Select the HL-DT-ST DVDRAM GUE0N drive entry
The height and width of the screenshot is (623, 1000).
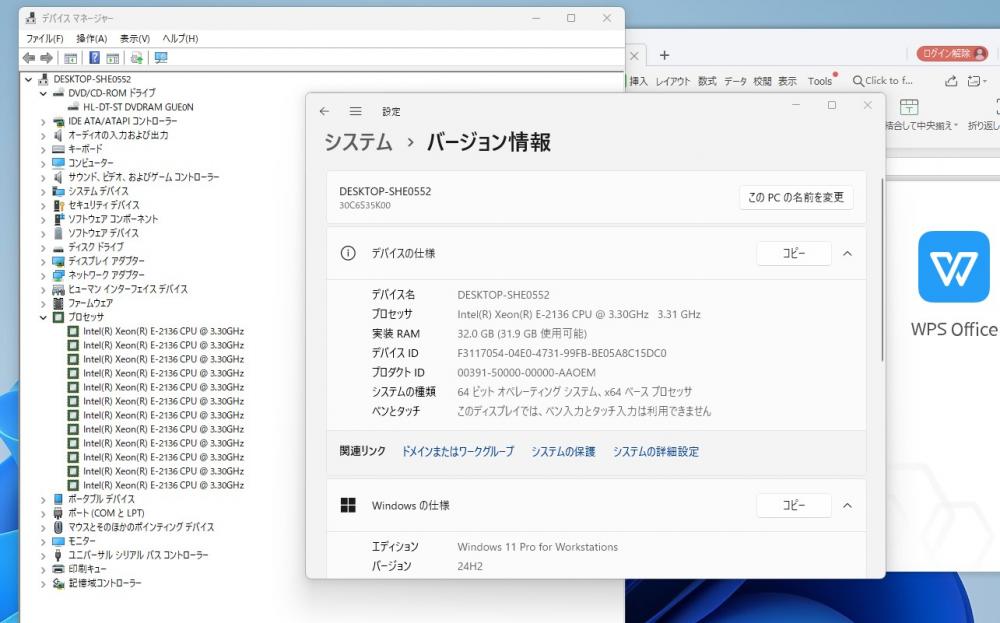[x=138, y=107]
